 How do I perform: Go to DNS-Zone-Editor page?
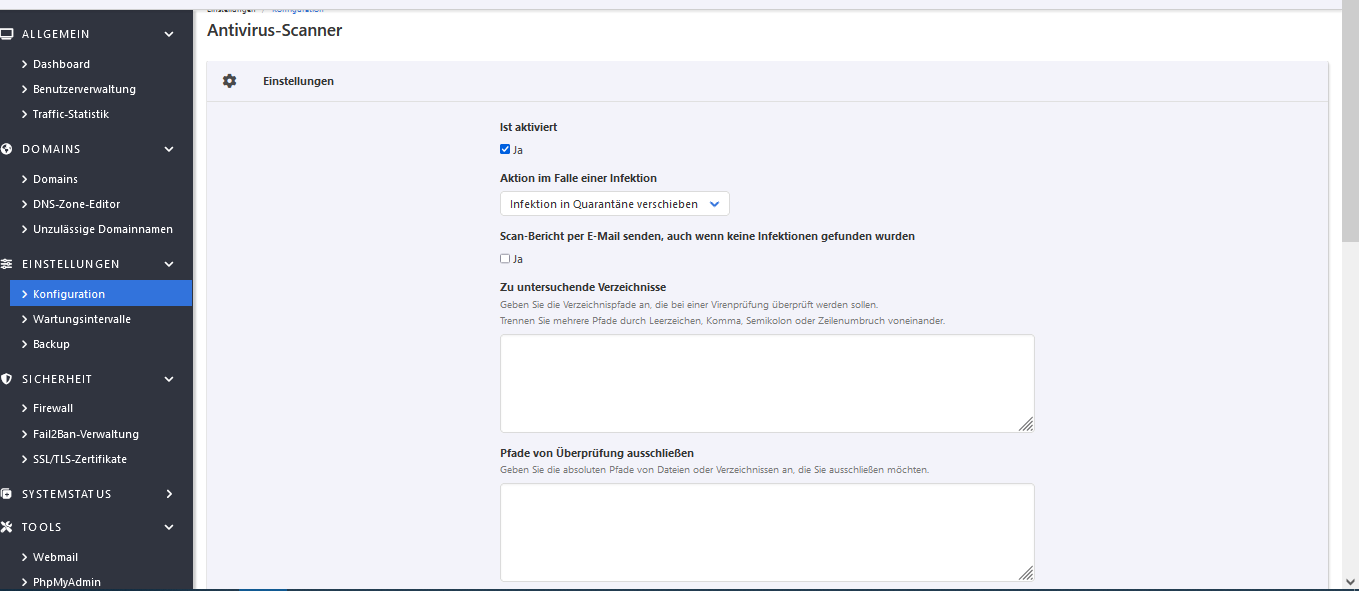pyautogui.click(x=76, y=204)
